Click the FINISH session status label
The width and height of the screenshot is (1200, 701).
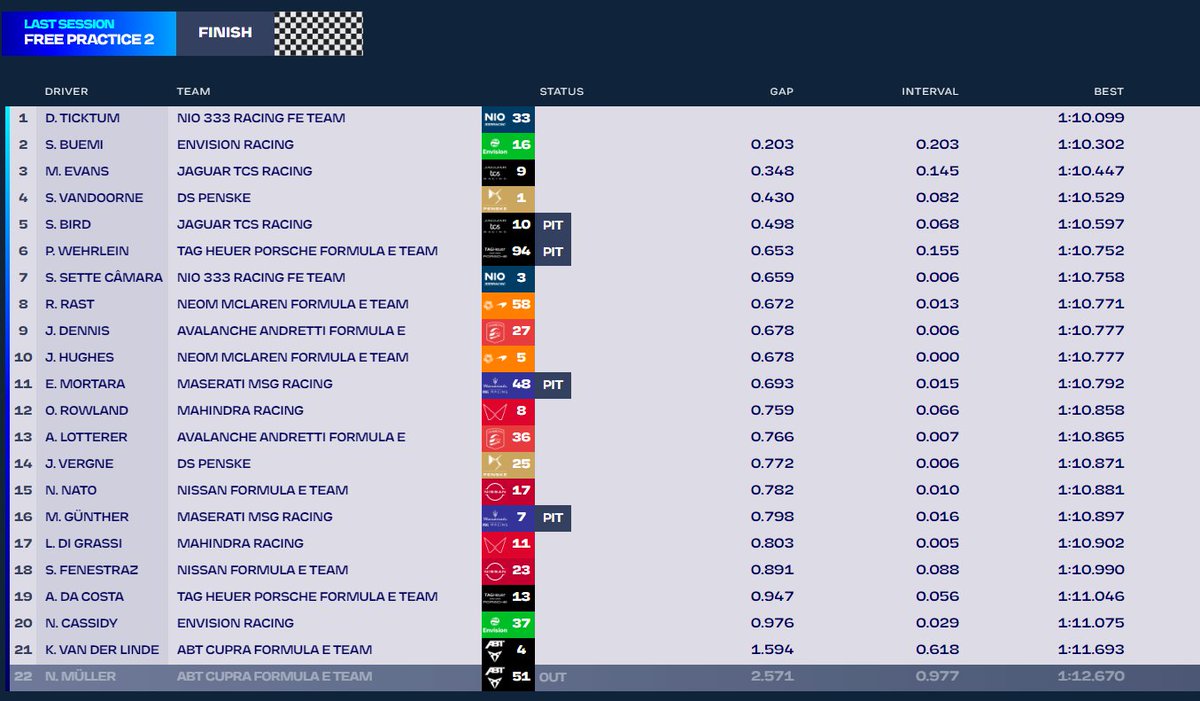pyautogui.click(x=225, y=33)
